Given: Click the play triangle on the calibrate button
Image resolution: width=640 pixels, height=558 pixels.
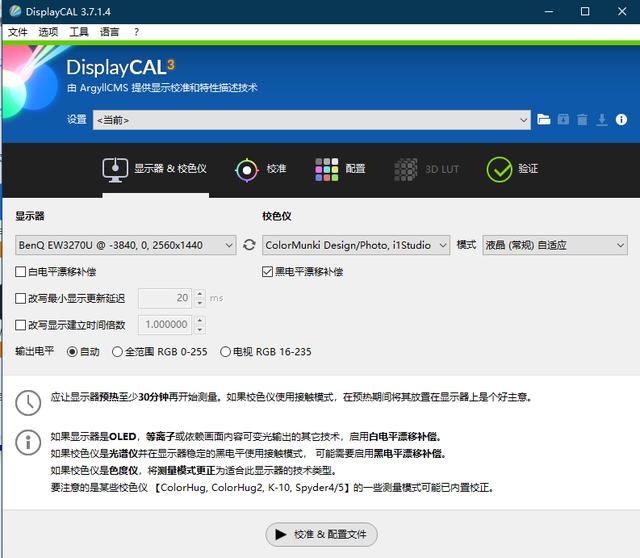Looking at the screenshot, I should [280, 534].
